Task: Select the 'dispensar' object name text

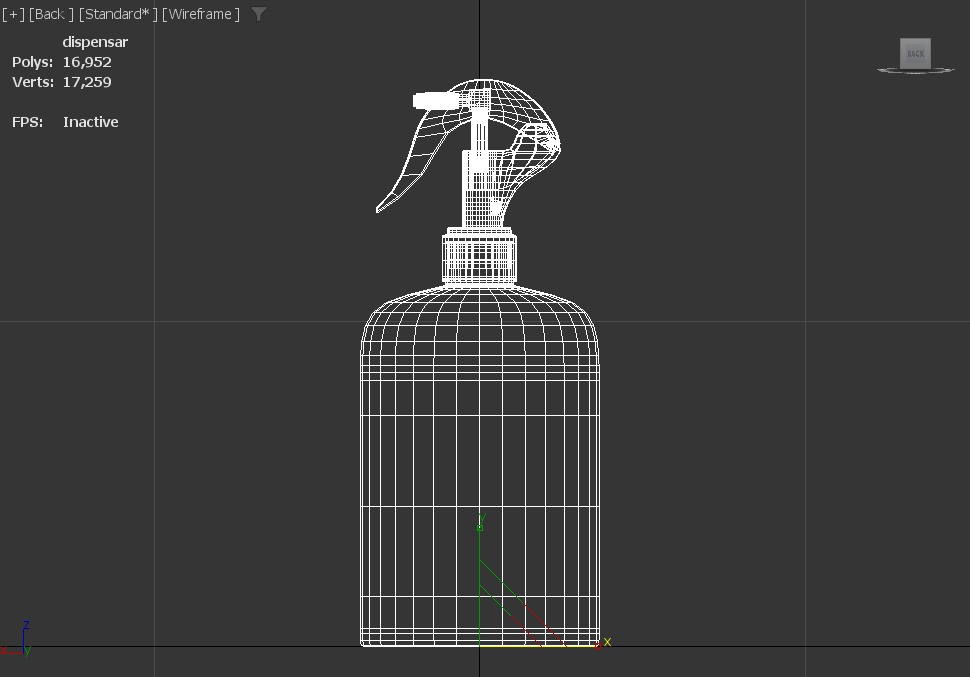Action: pos(95,42)
